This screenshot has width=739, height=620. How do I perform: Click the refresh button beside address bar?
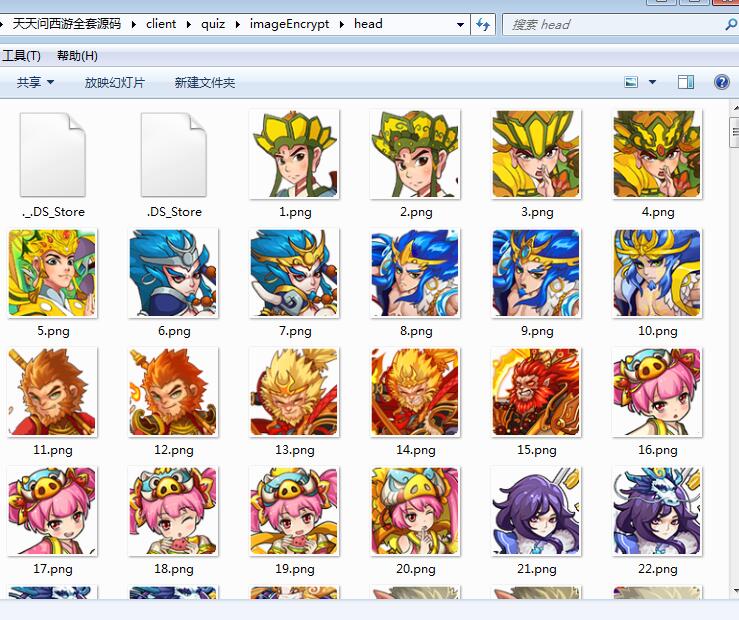[484, 24]
